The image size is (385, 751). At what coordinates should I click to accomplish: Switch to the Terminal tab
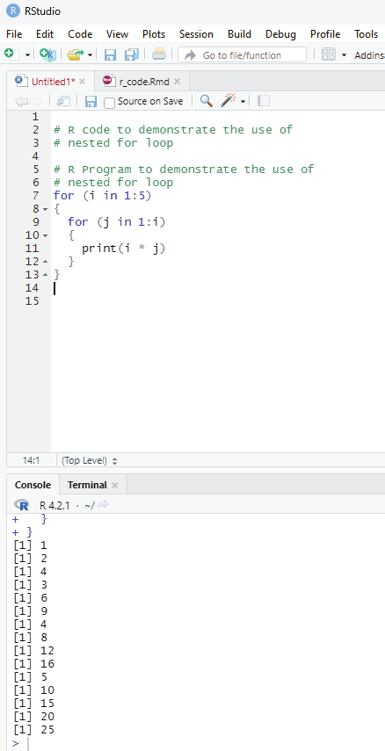point(87,485)
